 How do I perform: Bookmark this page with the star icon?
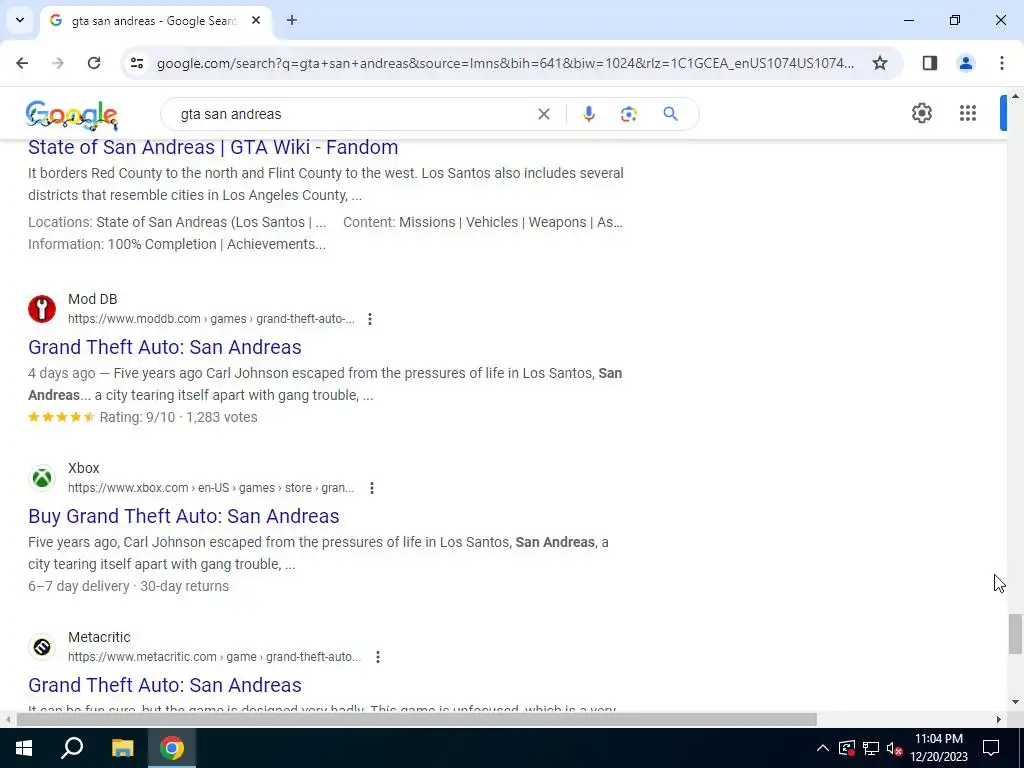pyautogui.click(x=880, y=63)
